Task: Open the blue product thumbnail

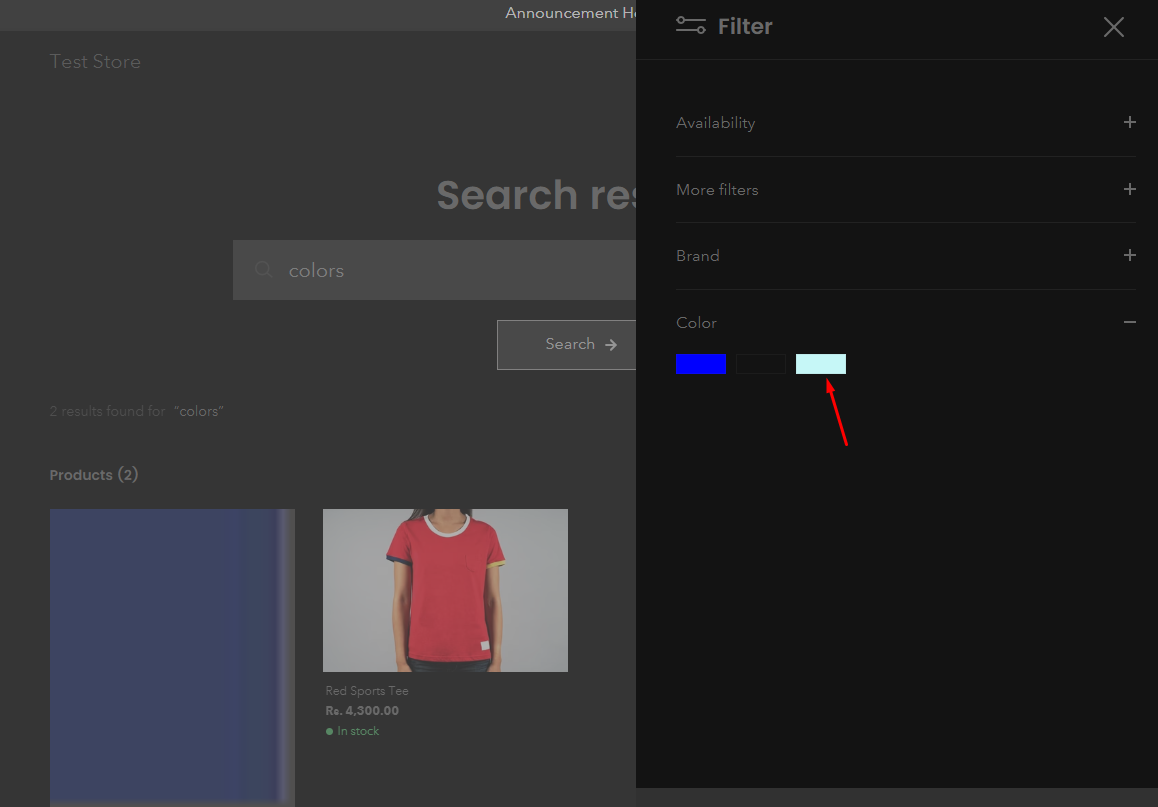Action: [x=172, y=655]
